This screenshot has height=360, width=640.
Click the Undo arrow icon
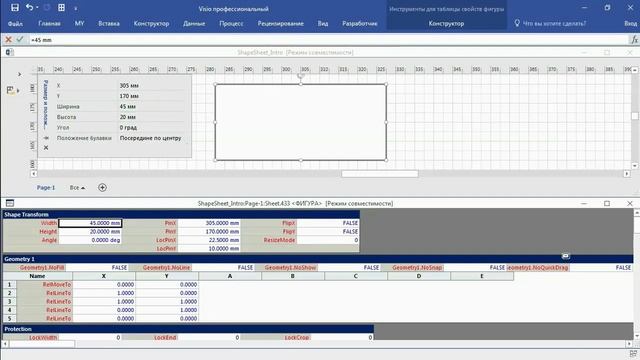(29, 7)
